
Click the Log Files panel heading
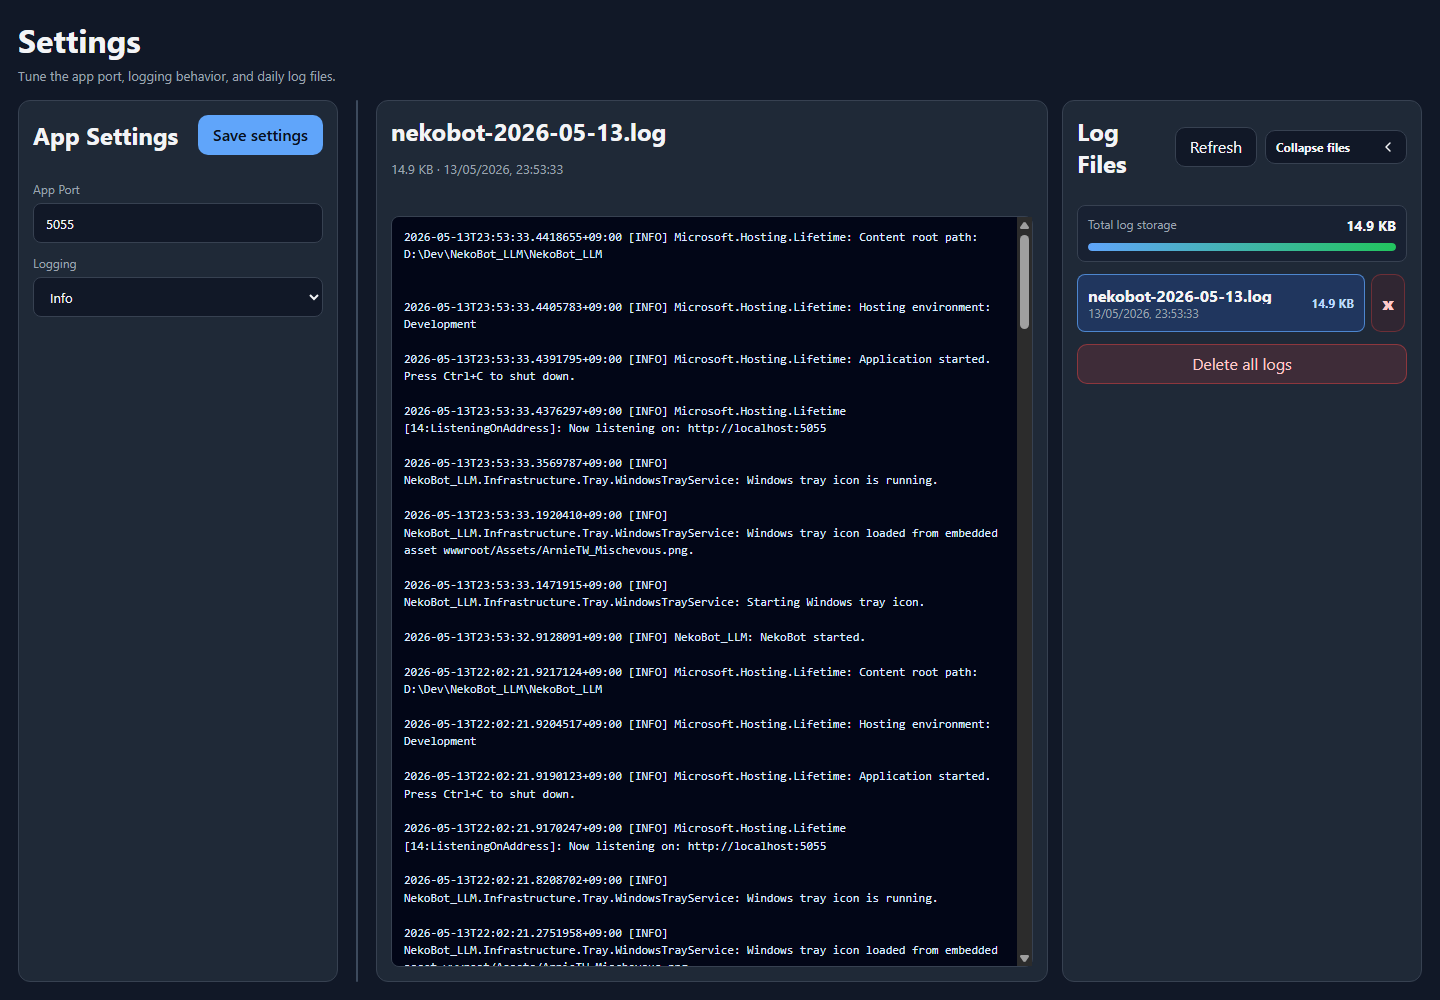[1102, 149]
